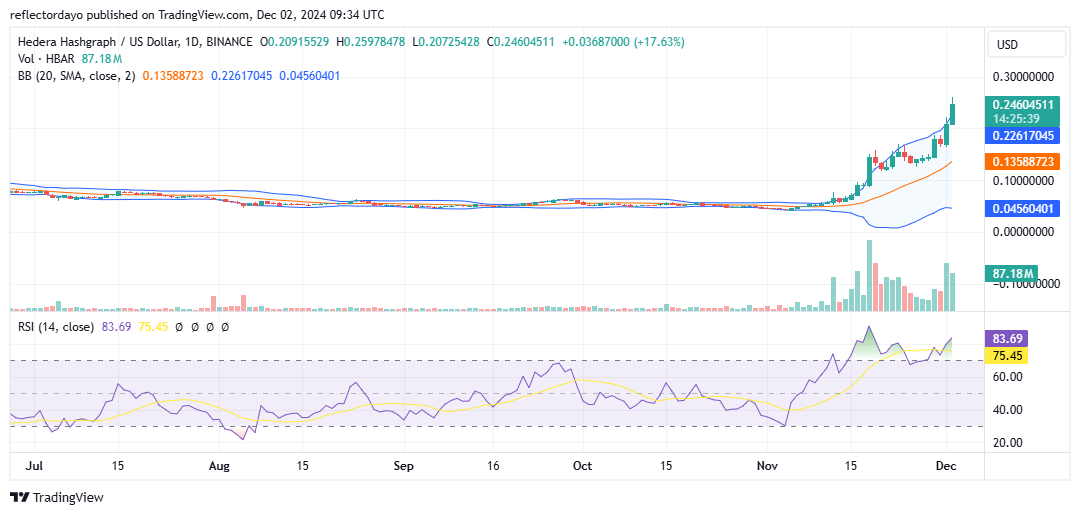Click the 0.30000000 price axis label

coord(1022,77)
